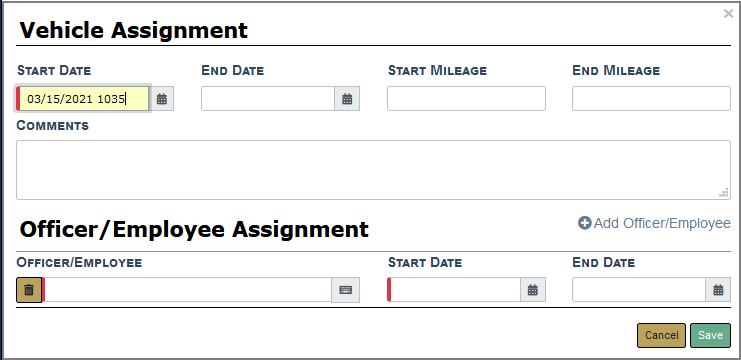Focus the Start Date field showing 03/15/2021 1035
The height and width of the screenshot is (360, 741).
coord(84,99)
